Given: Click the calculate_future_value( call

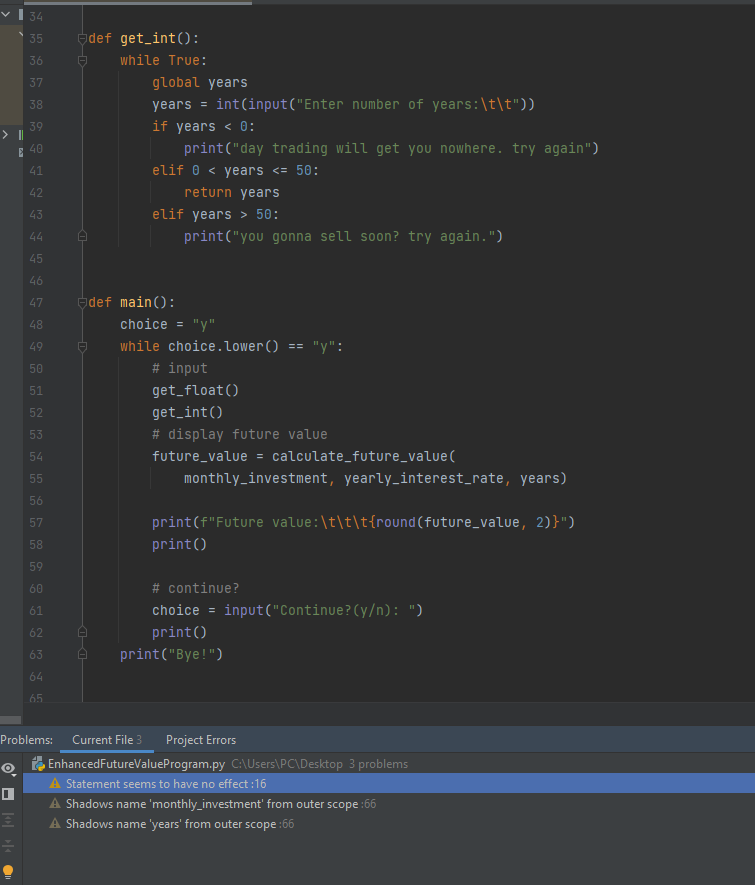Looking at the screenshot, I should point(363,457).
